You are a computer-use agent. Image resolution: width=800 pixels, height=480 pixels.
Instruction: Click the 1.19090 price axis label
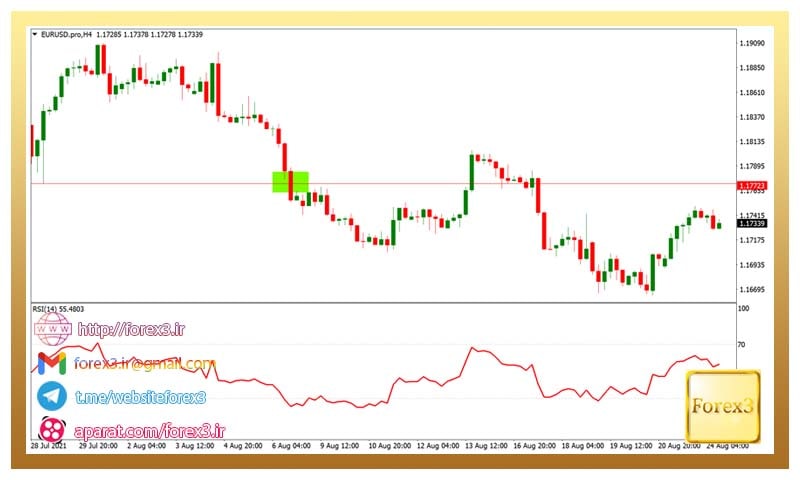(x=752, y=44)
